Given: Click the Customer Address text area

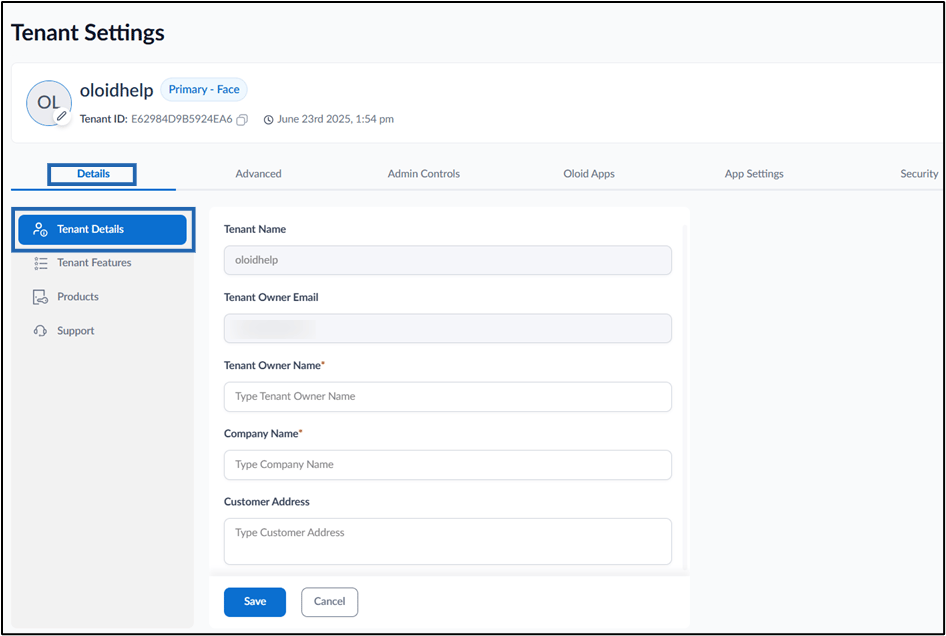Looking at the screenshot, I should click(x=448, y=541).
